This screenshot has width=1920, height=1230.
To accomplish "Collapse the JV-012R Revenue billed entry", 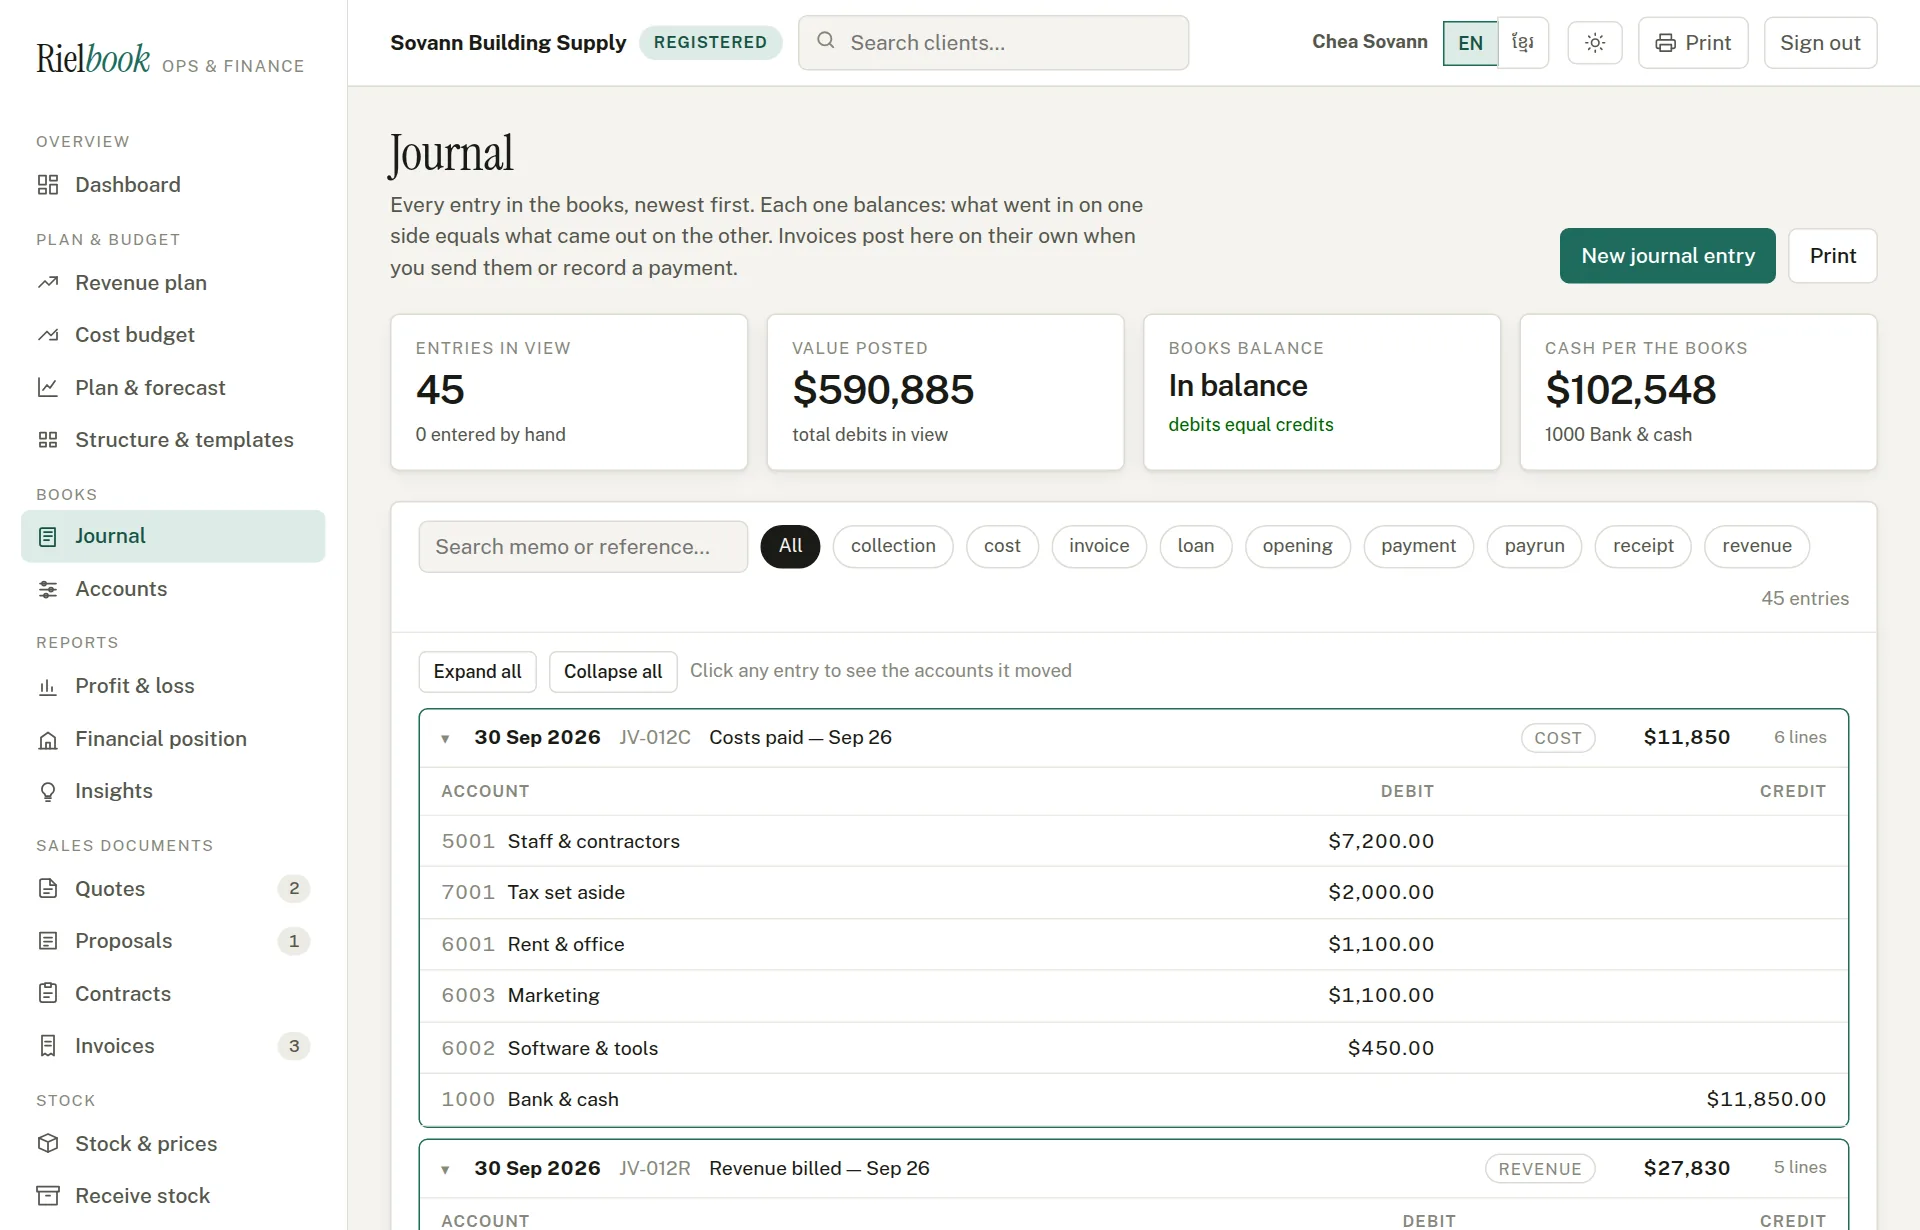I will coord(1133,1169).
